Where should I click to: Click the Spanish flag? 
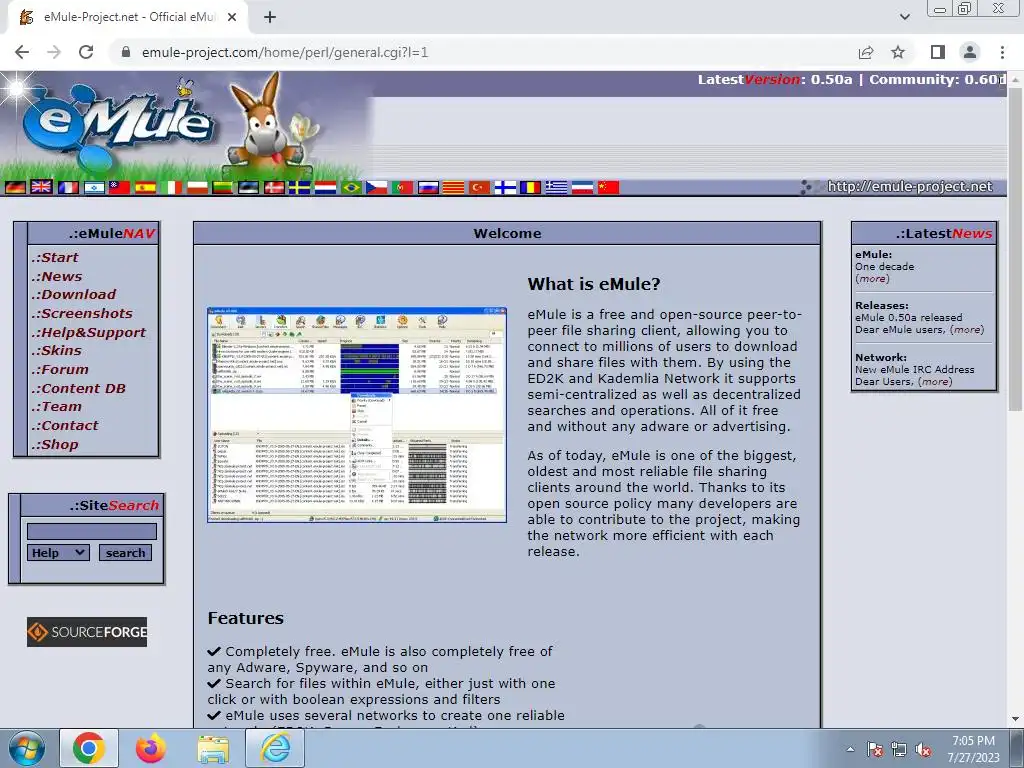click(145, 187)
